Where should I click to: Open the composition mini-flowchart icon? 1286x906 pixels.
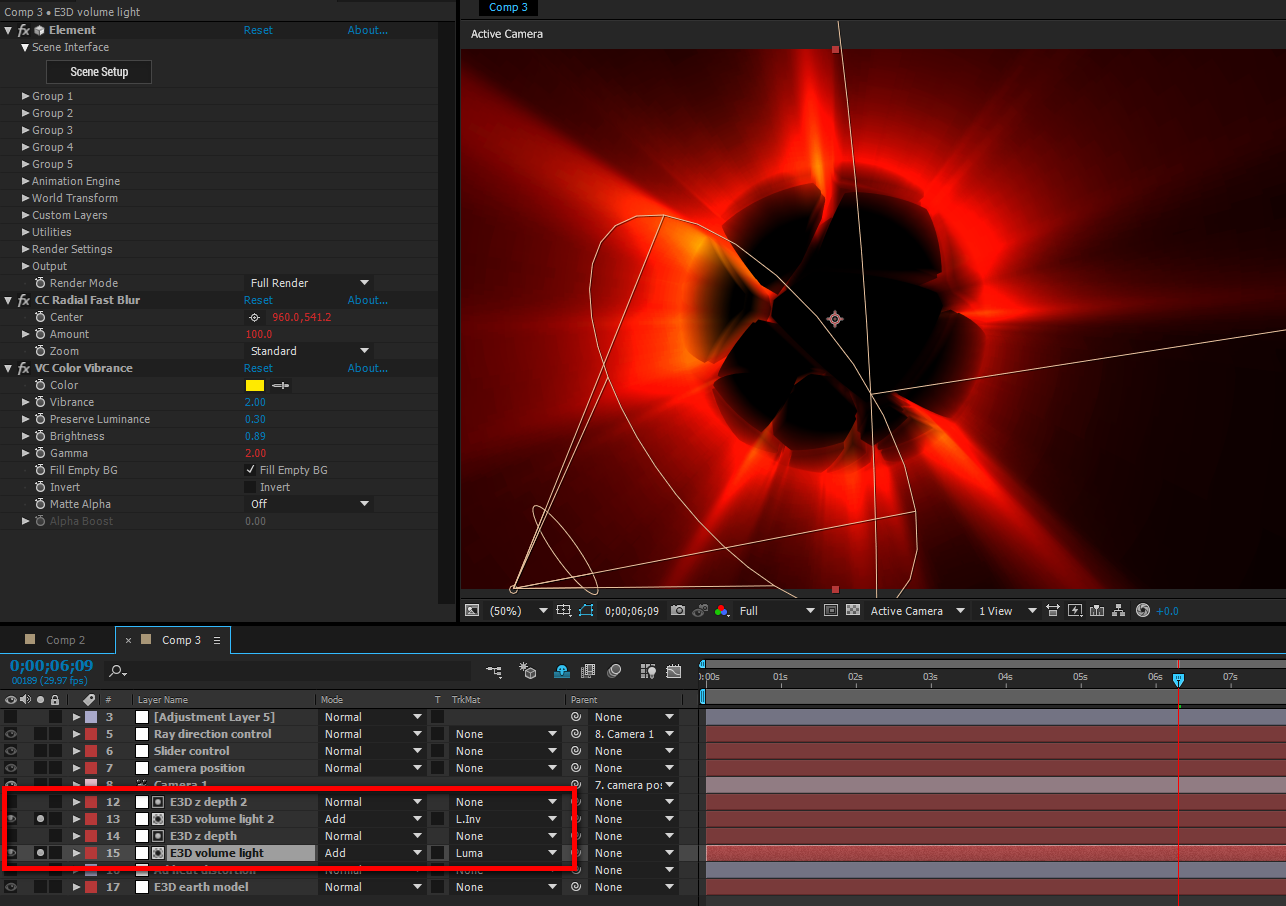[494, 671]
